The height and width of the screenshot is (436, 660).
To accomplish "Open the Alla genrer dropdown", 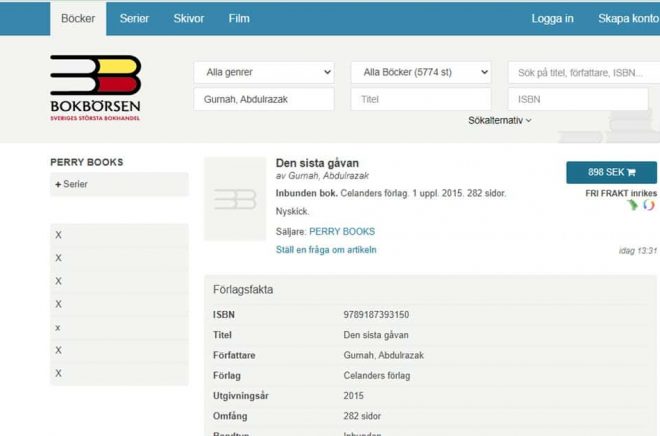I will coord(264,72).
